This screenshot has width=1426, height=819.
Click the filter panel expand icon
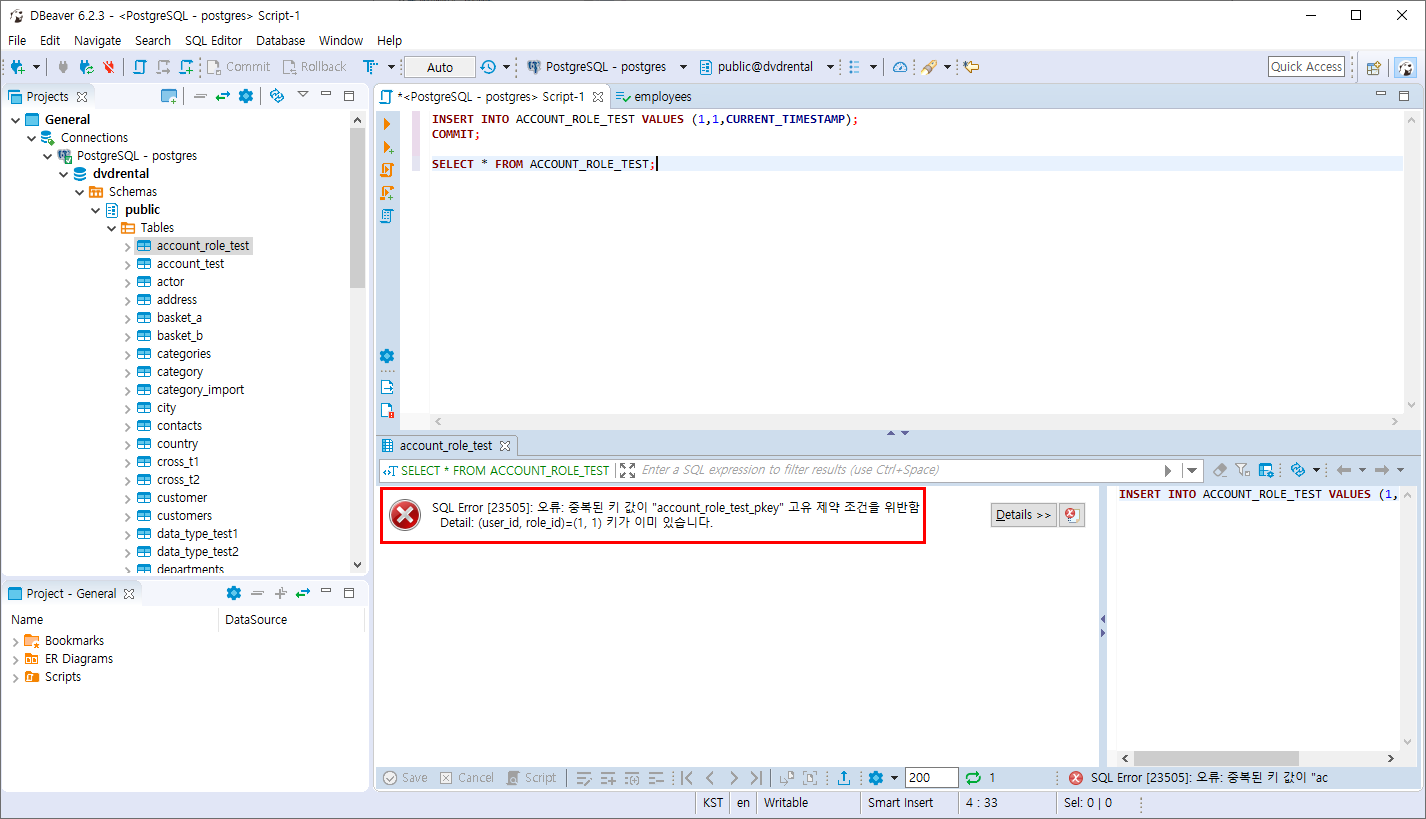627,470
